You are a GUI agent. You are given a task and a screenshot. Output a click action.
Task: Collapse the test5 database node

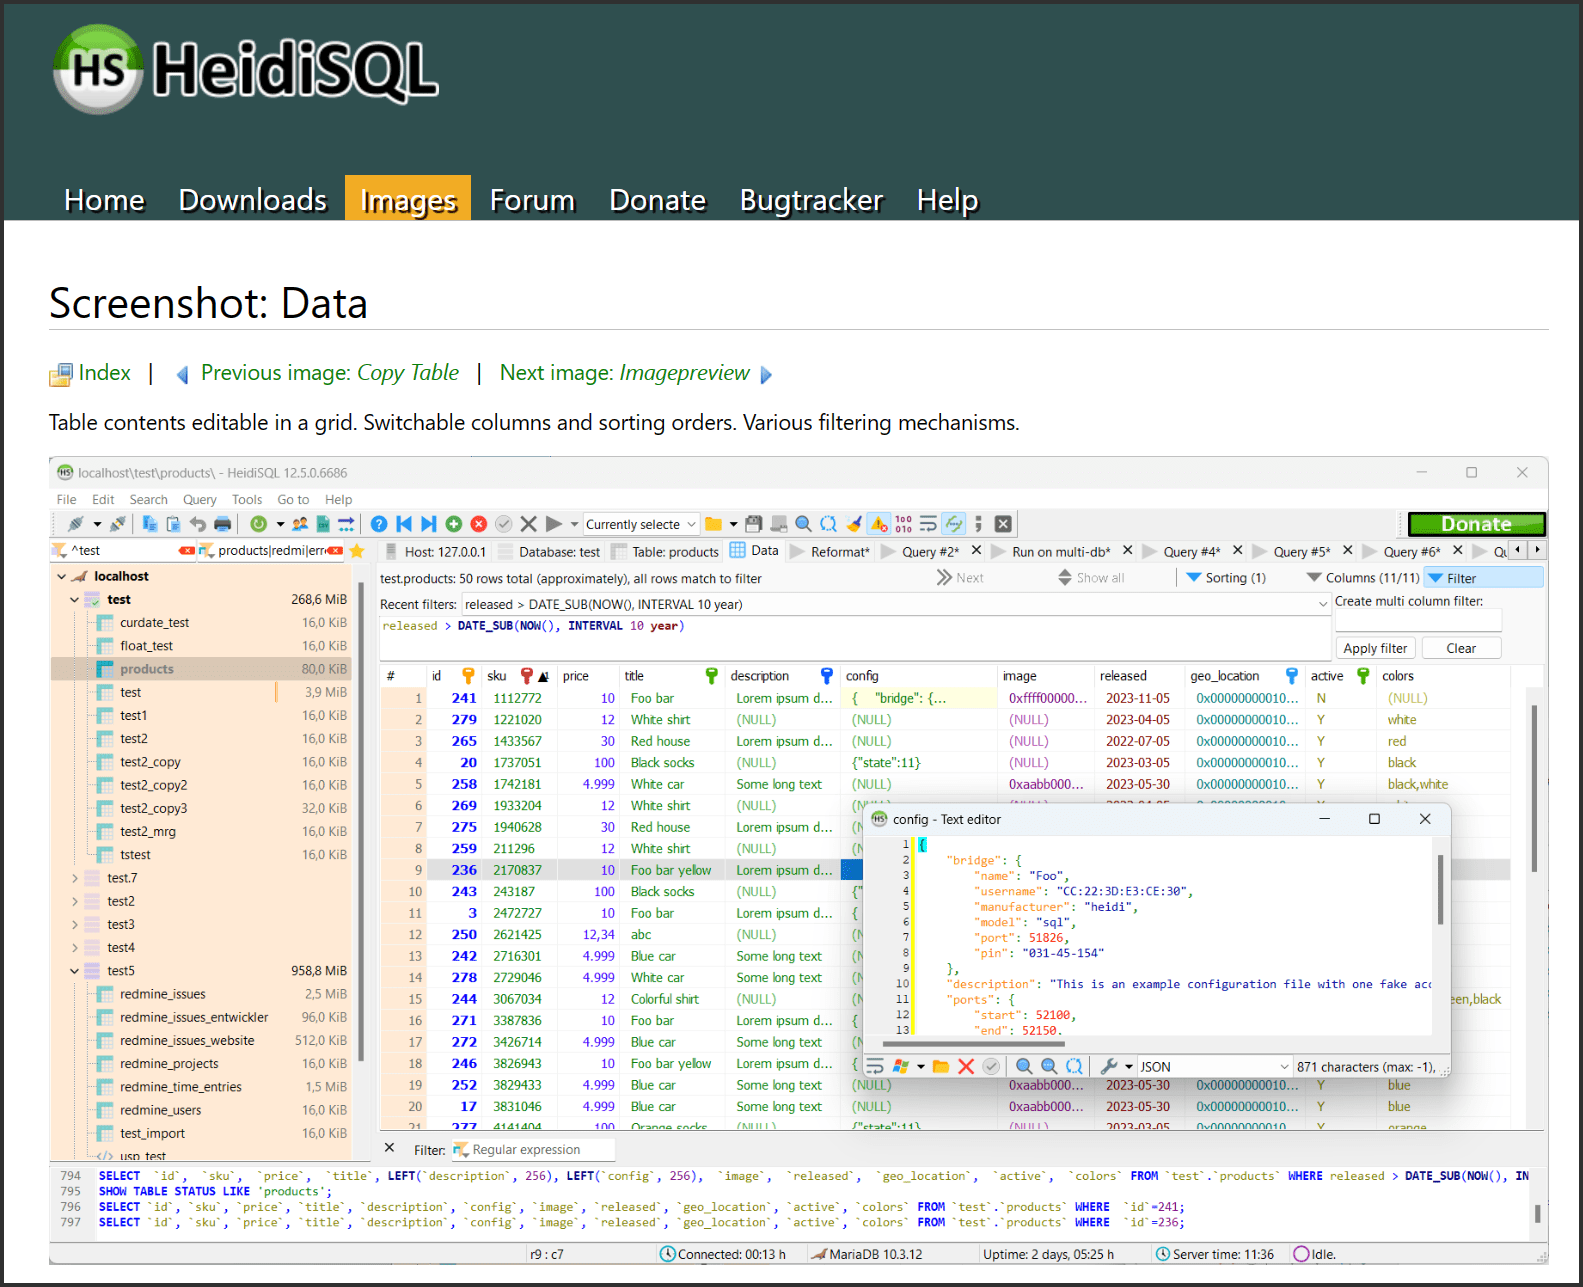[x=75, y=971]
